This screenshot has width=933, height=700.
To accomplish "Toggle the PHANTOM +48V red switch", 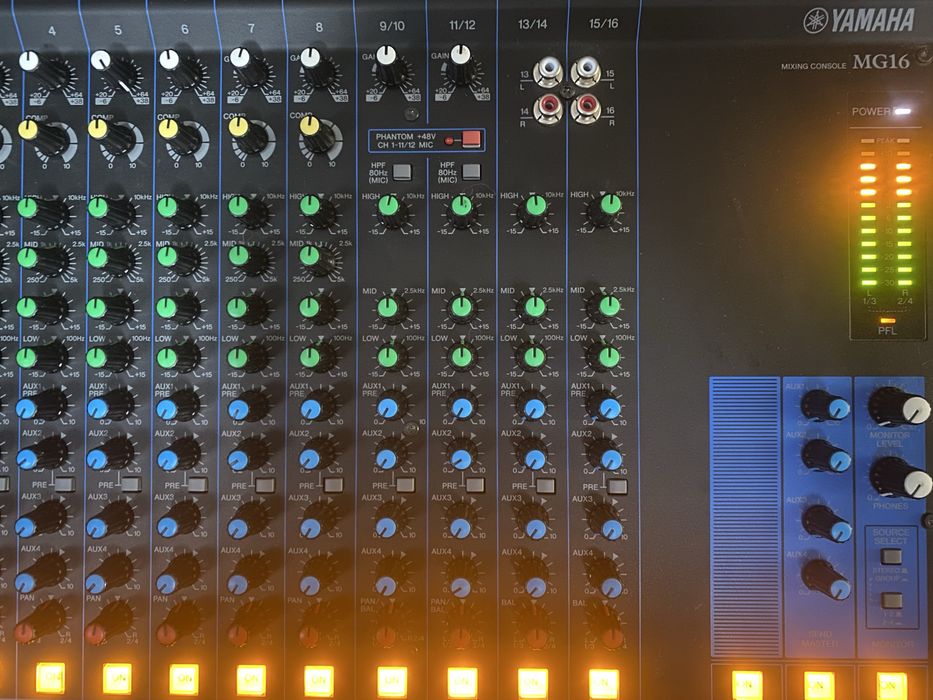I will 471,139.
